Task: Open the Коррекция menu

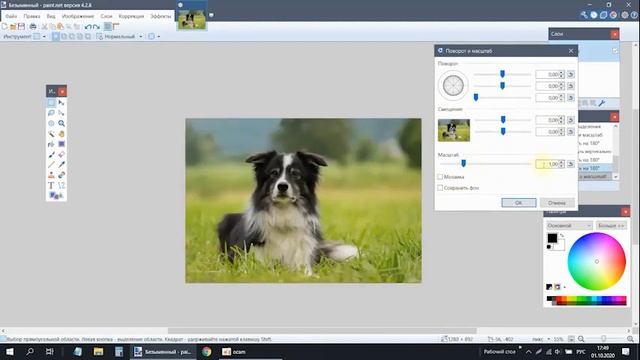Action: (x=131, y=16)
